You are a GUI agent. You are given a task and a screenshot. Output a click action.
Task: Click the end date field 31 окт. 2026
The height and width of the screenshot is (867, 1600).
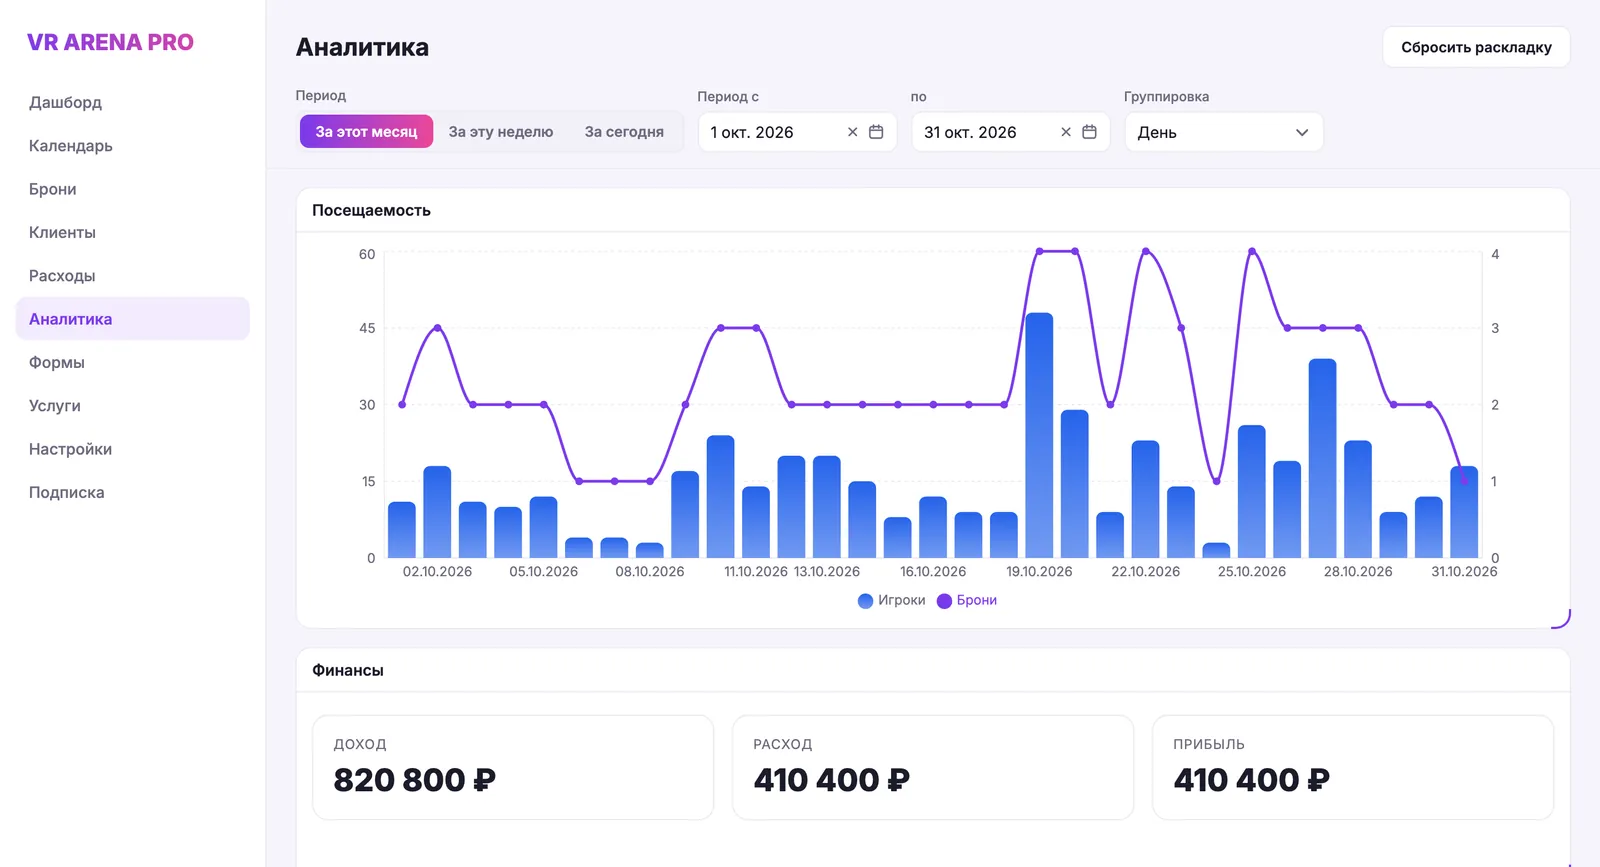(x=1010, y=132)
